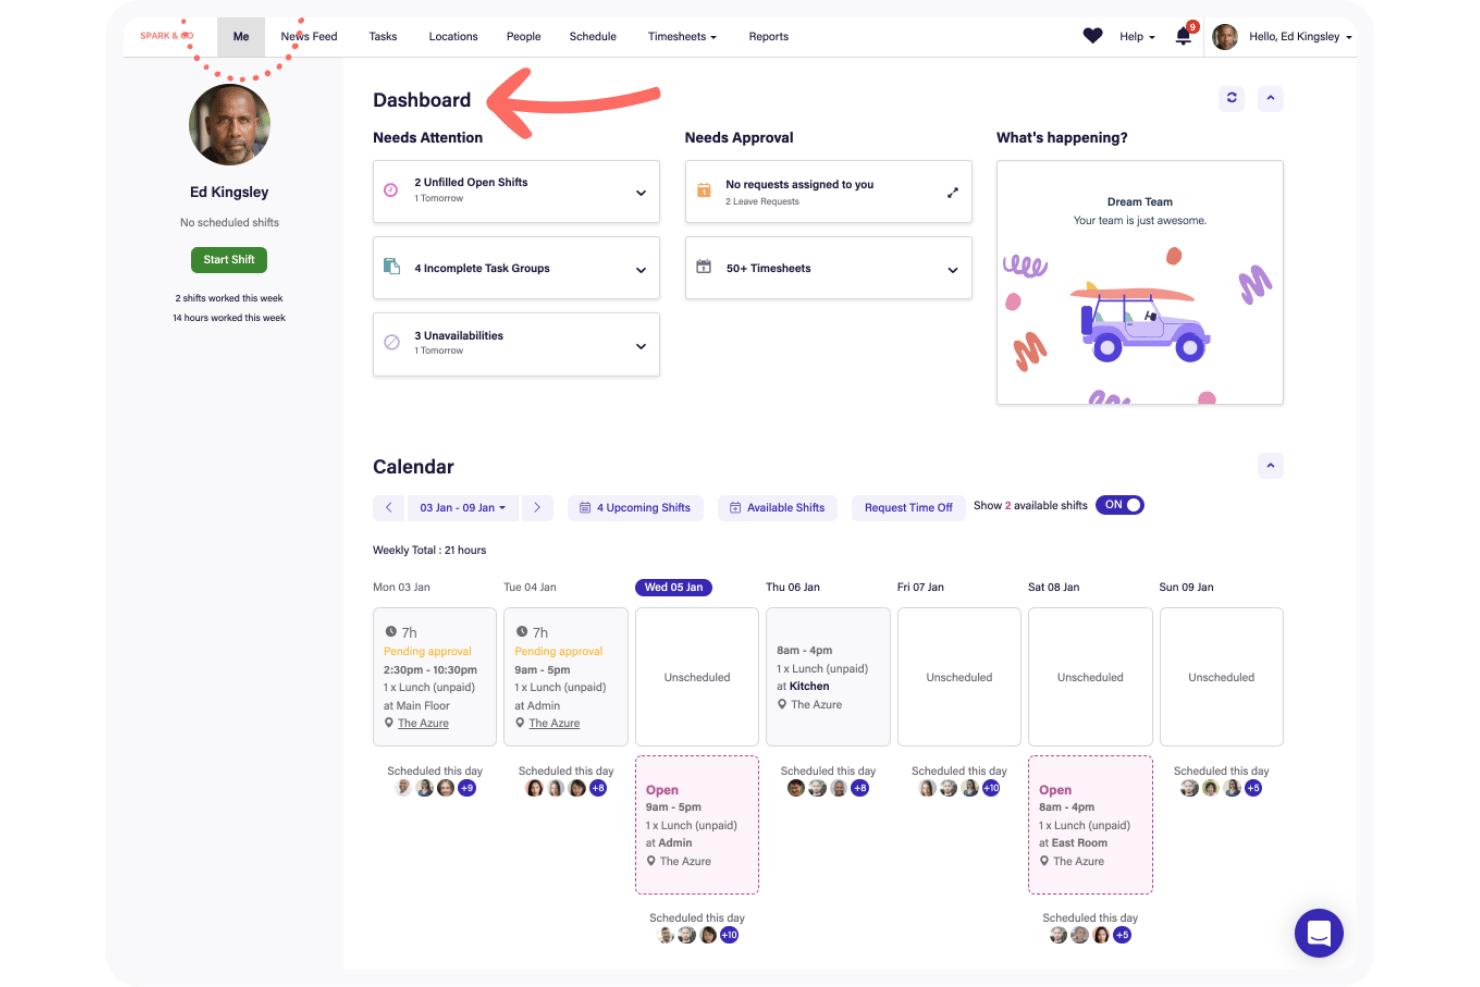Click 'Weekly Total : 21 hours' text
The image size is (1480, 987).
click(x=429, y=550)
